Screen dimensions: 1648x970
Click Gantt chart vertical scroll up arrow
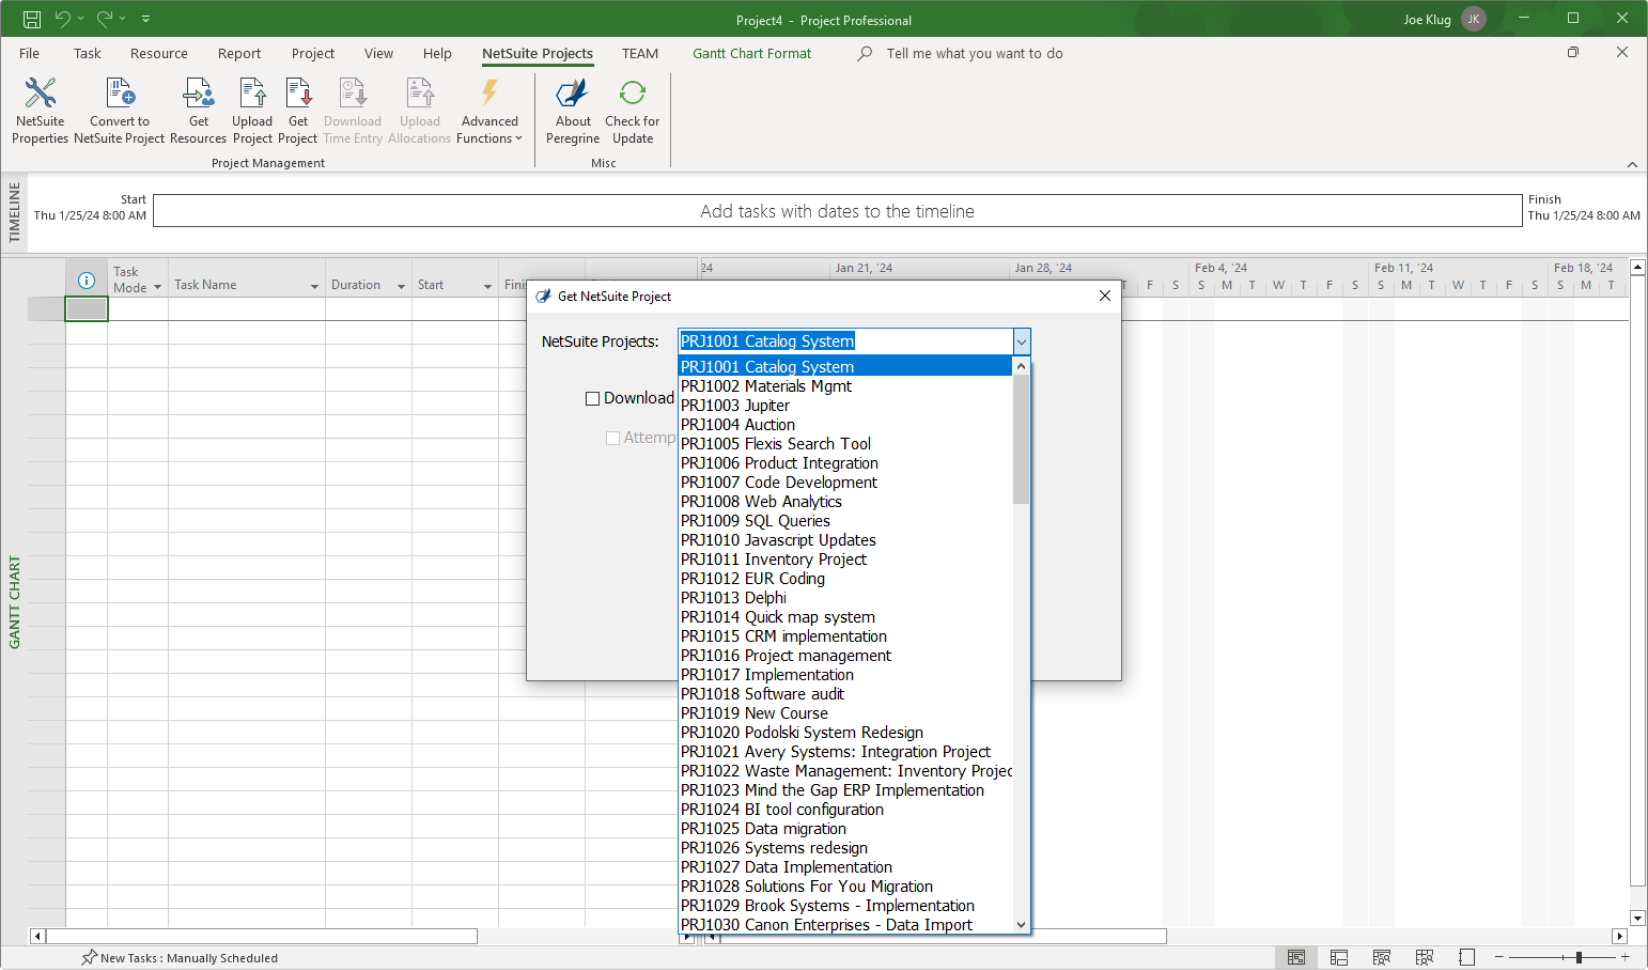(1637, 267)
